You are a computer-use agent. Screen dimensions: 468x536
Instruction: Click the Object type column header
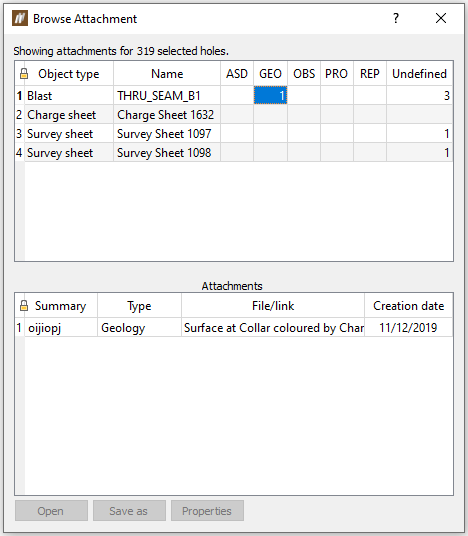point(68,74)
